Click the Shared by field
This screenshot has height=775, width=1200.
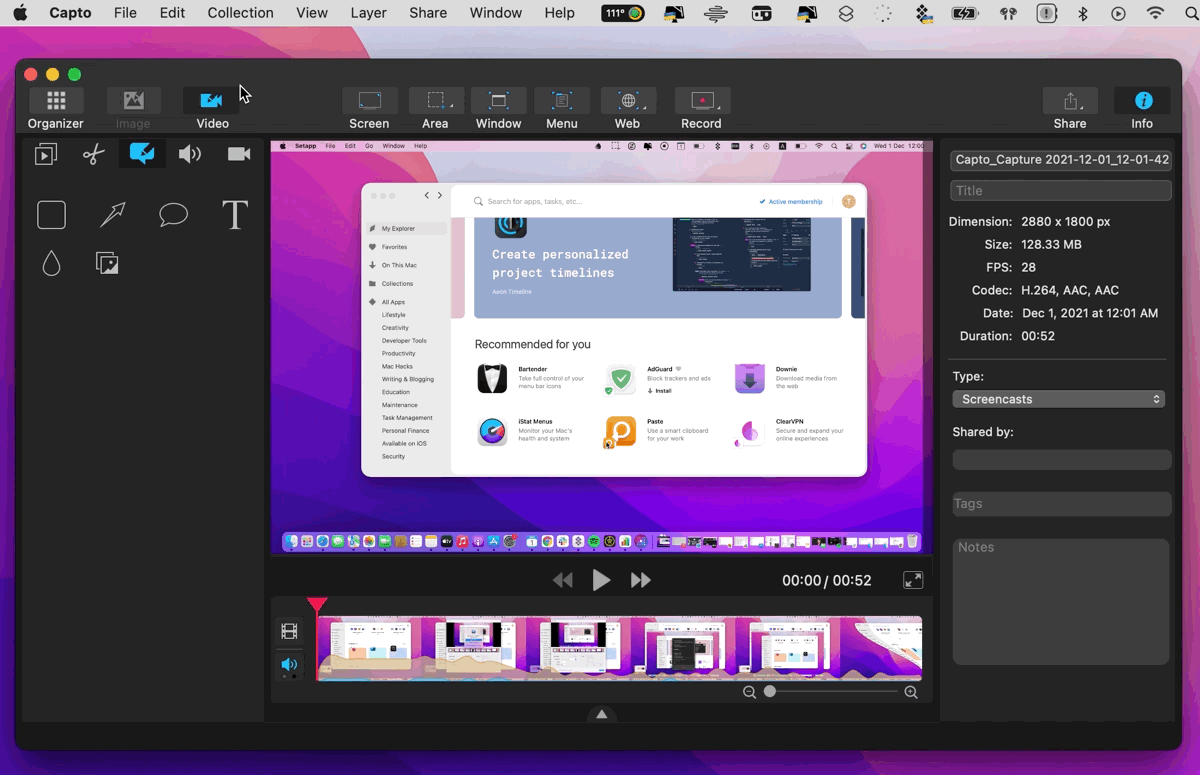click(1062, 459)
